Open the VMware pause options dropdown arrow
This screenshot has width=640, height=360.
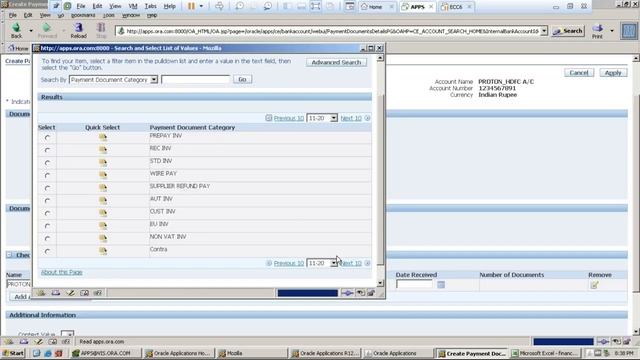point(201,6)
